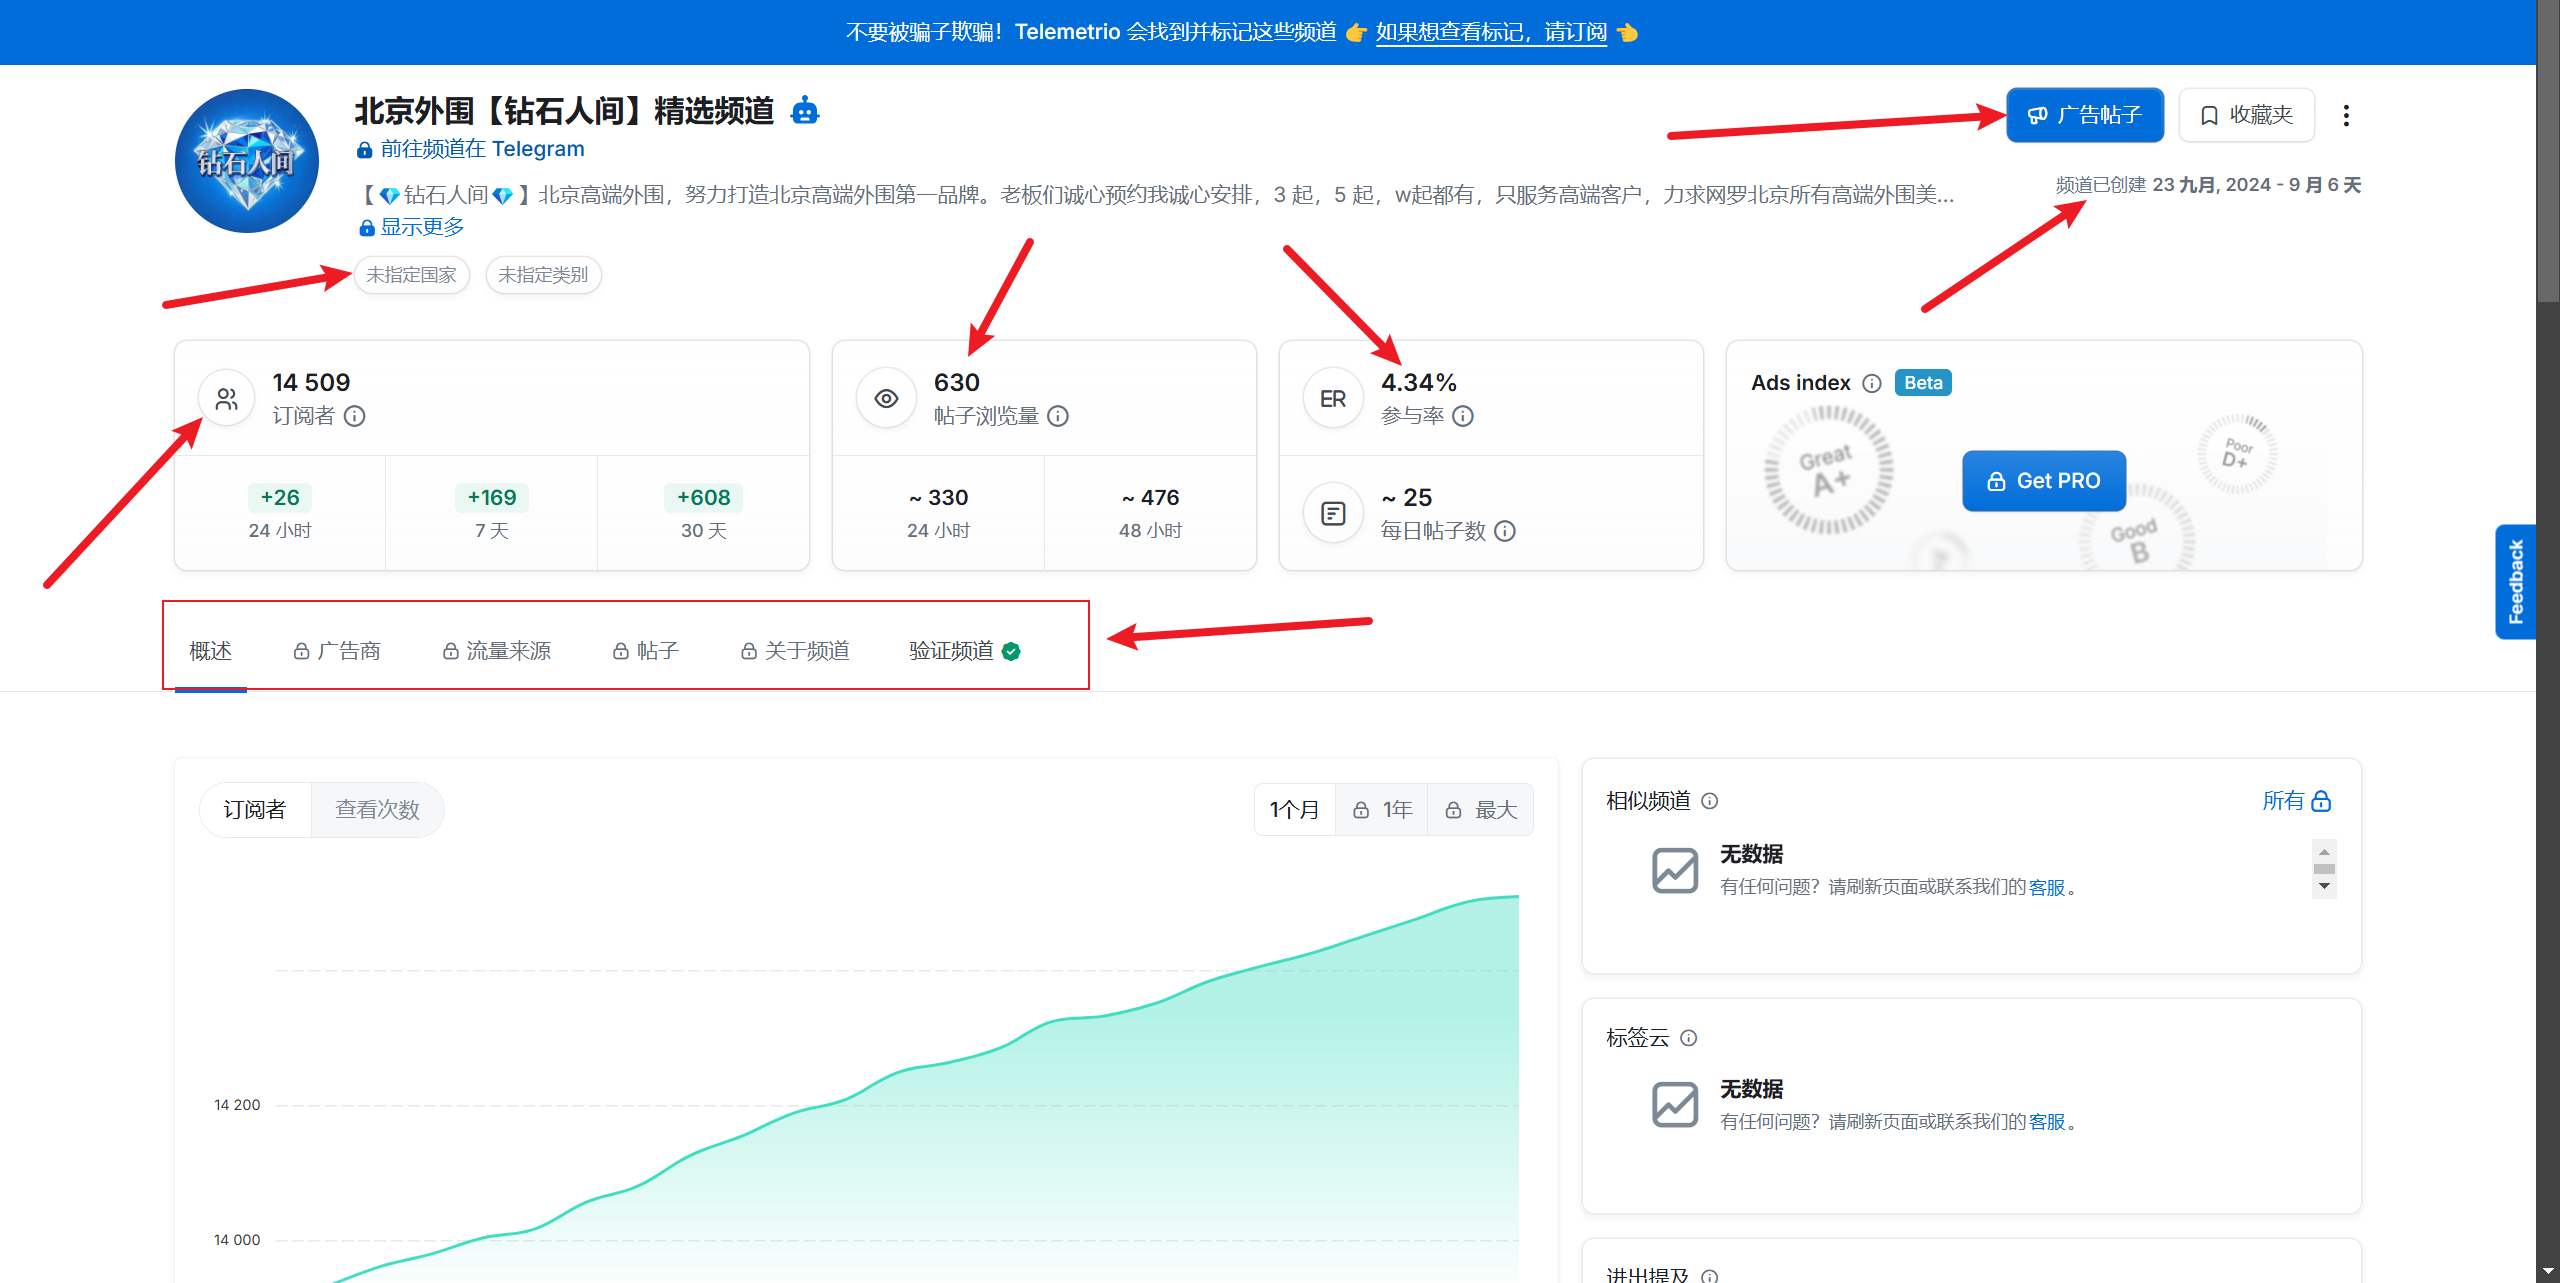Image resolution: width=2560 pixels, height=1283 pixels.
Task: Select the locked 最大 time range
Action: click(1481, 810)
